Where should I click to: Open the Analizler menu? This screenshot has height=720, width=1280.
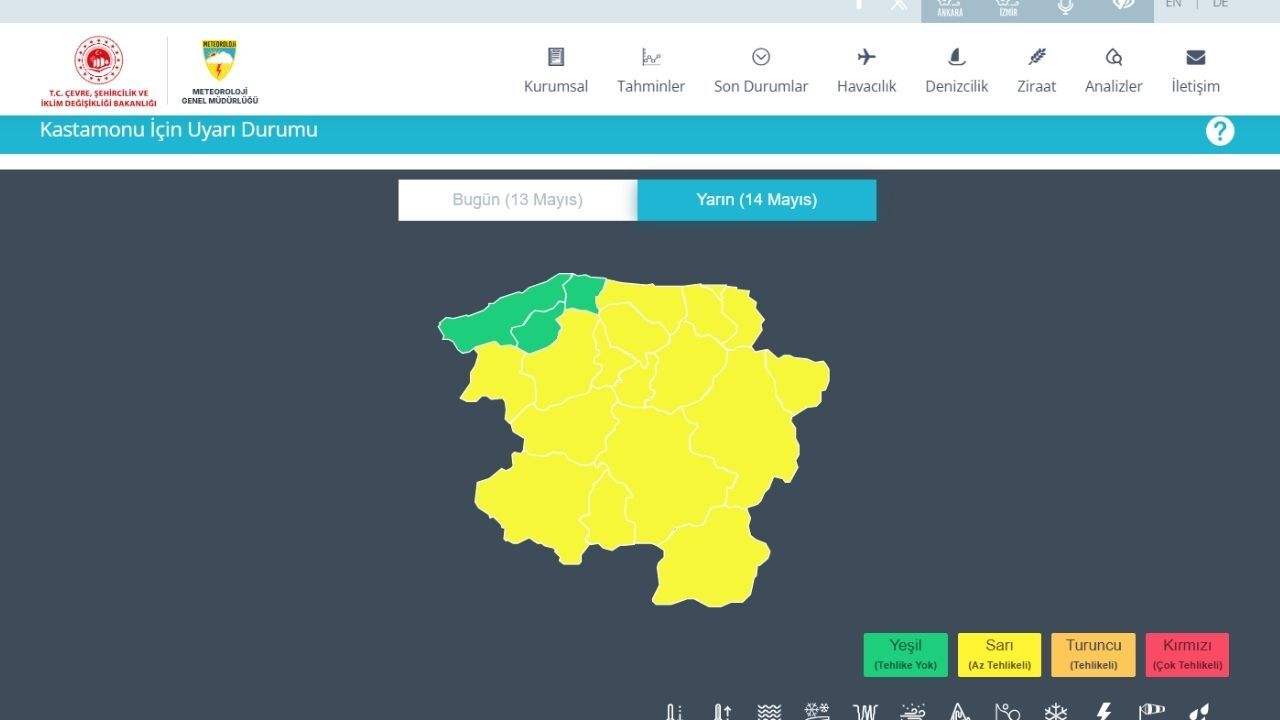click(x=1114, y=71)
